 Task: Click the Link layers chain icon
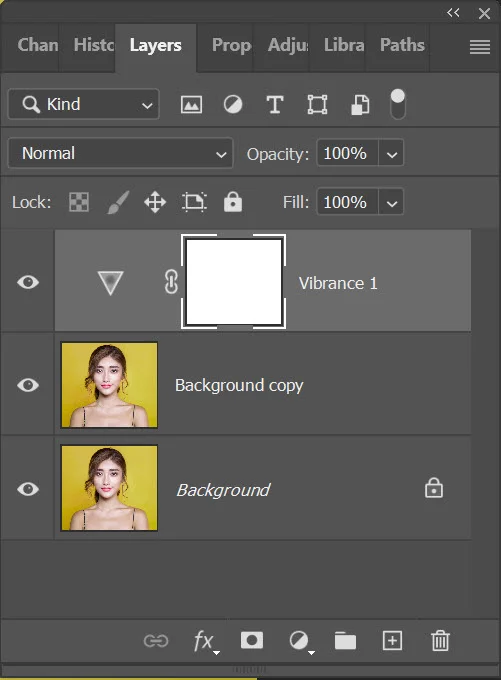156,641
